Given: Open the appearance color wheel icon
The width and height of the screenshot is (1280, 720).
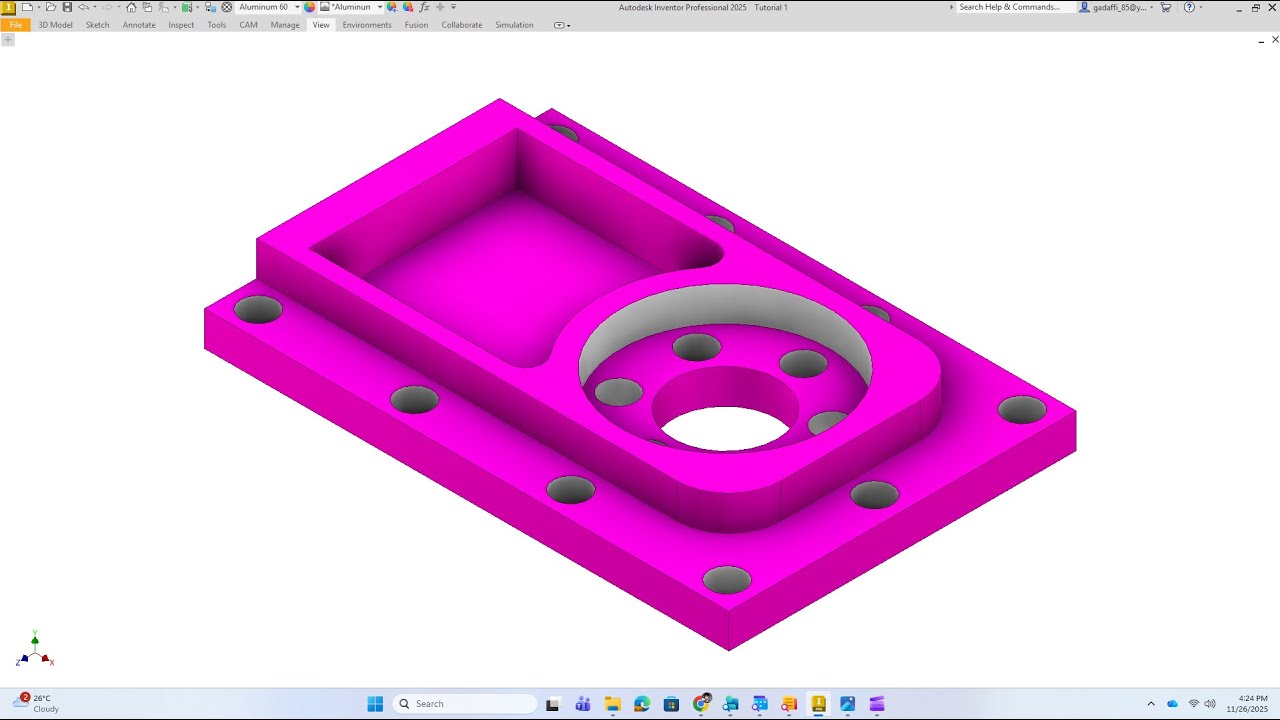Looking at the screenshot, I should (310, 7).
